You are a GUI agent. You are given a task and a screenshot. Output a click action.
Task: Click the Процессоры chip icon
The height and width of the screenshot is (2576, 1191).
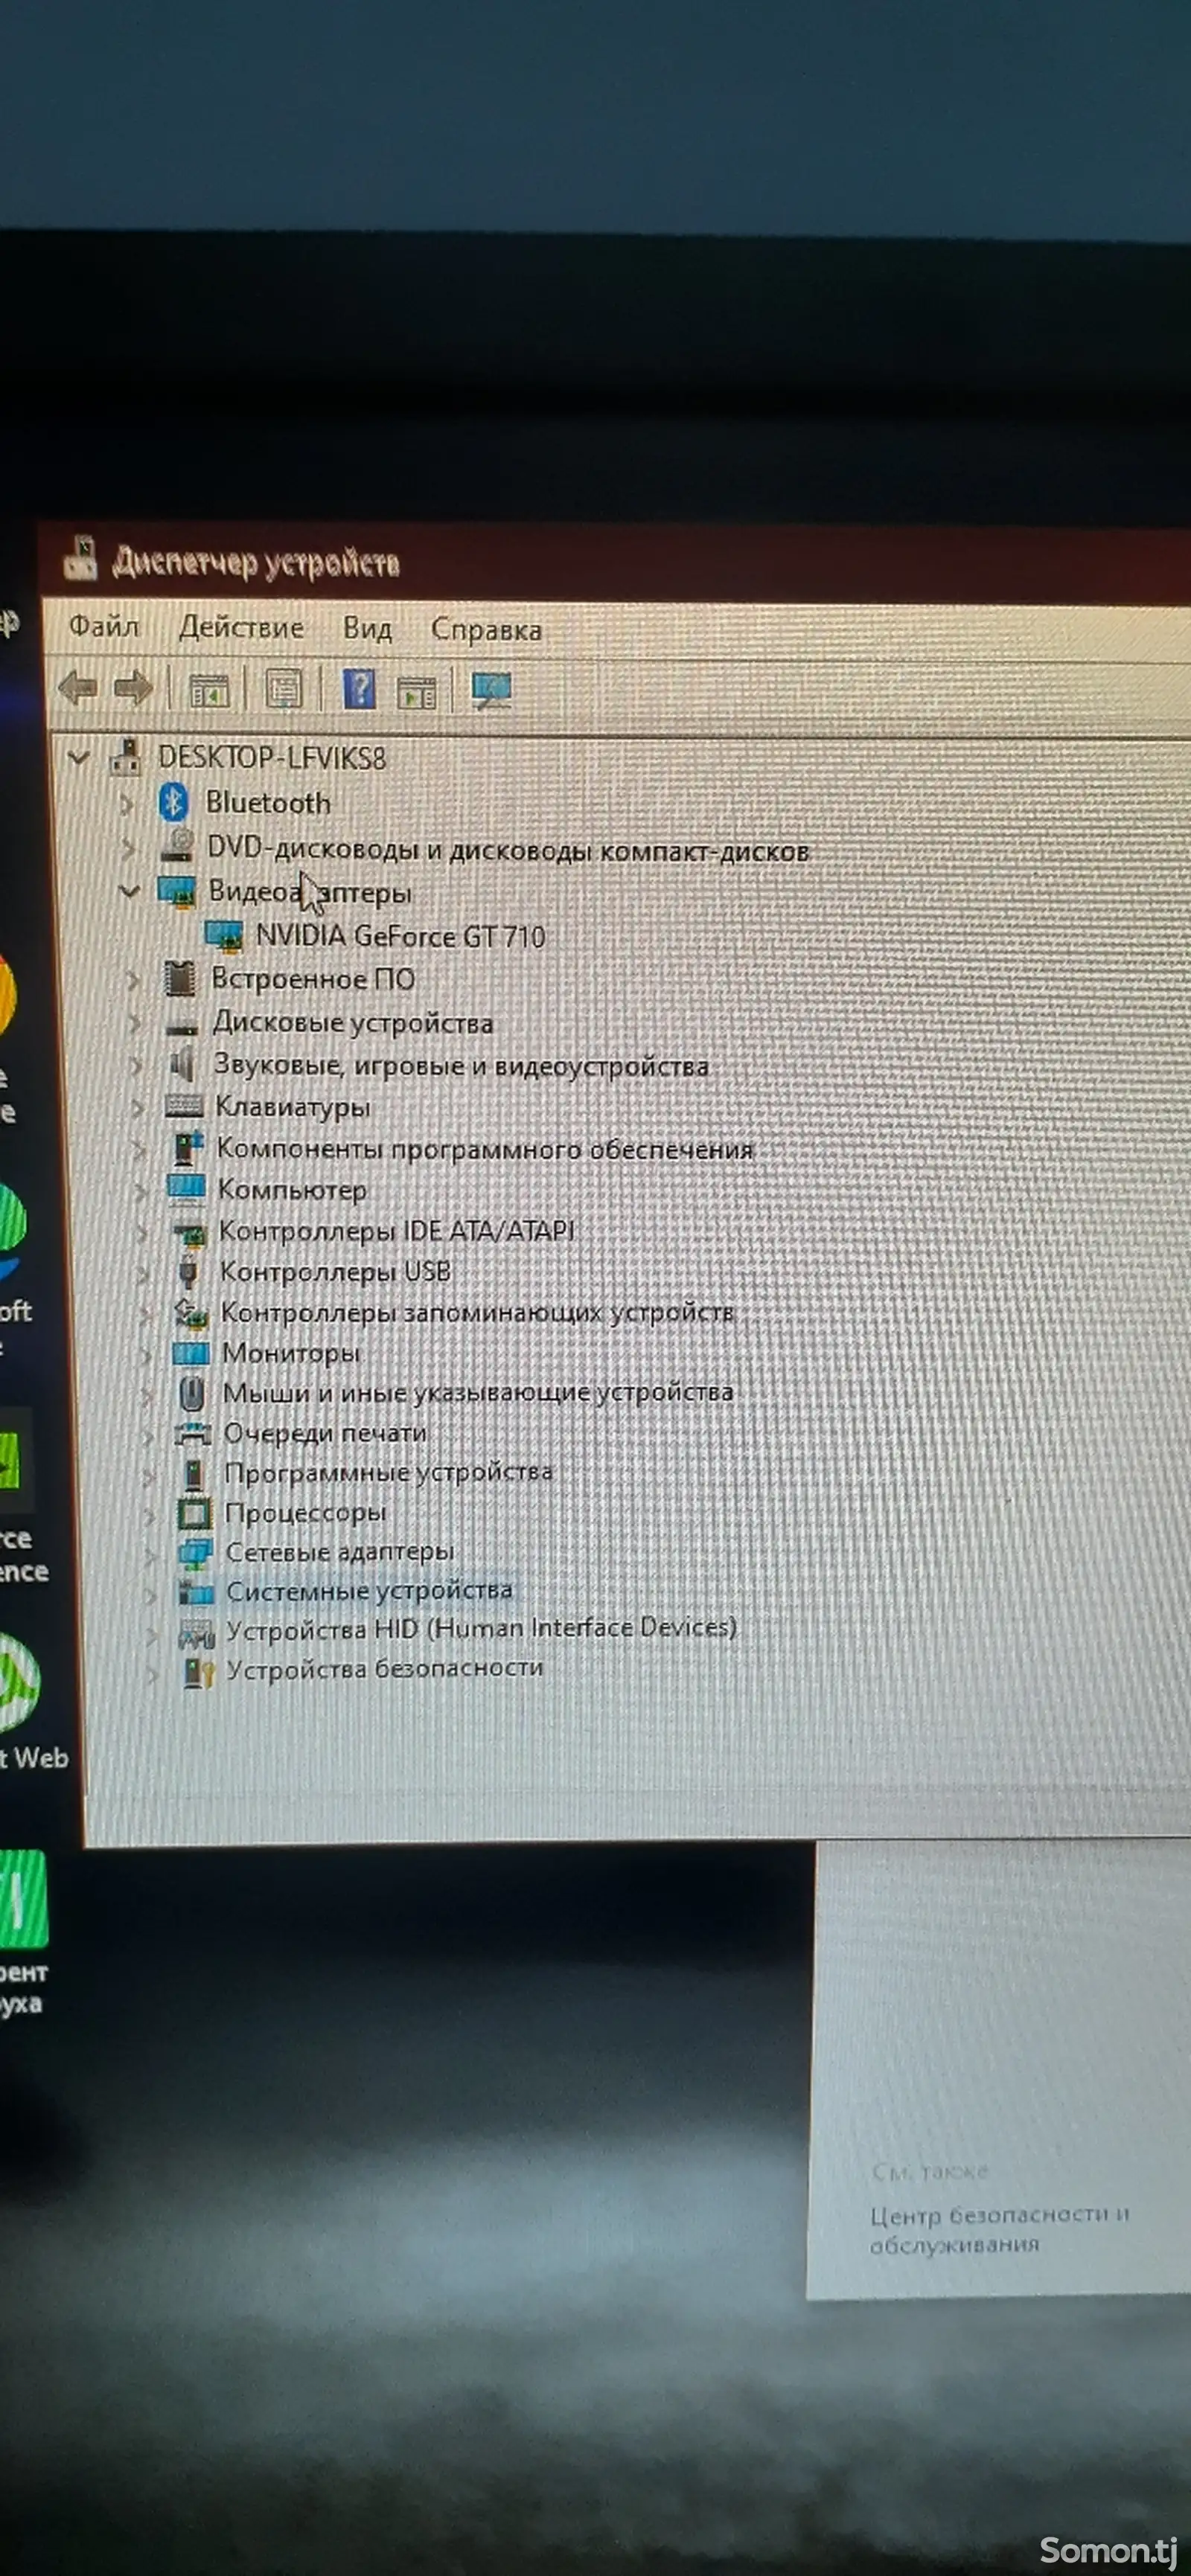[195, 1513]
